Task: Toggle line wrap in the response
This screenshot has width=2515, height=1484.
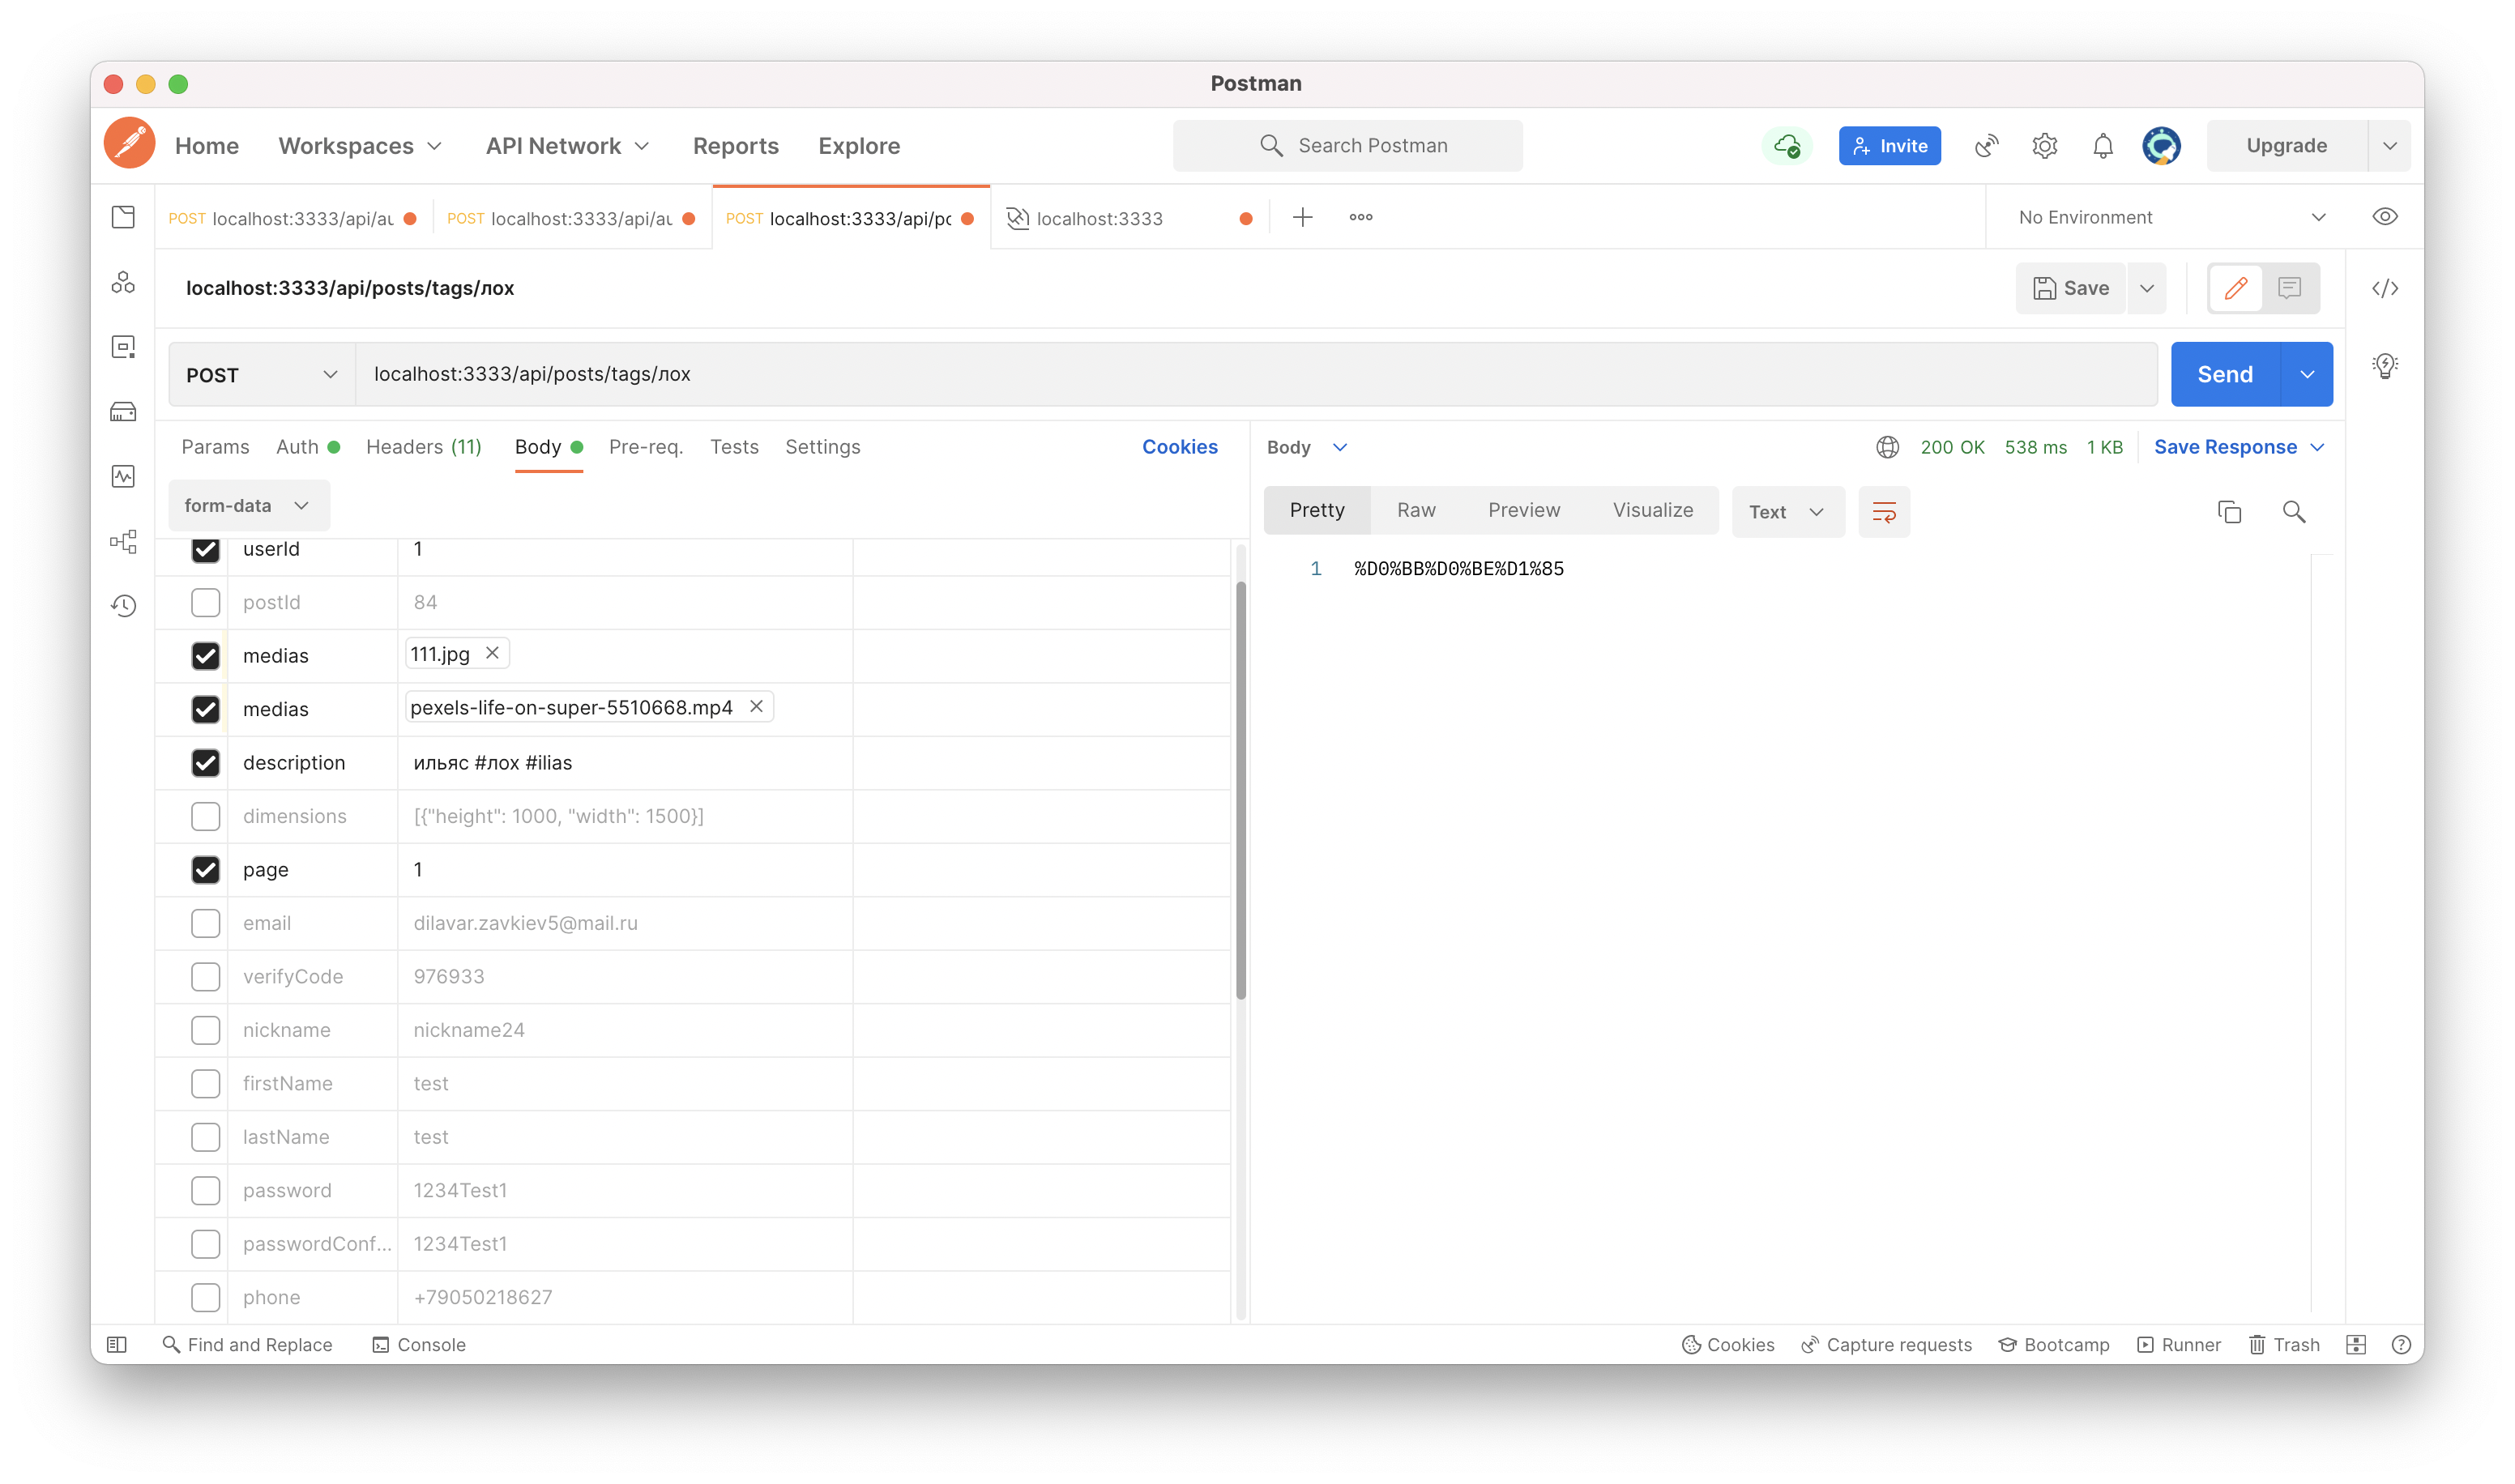Action: point(1884,512)
